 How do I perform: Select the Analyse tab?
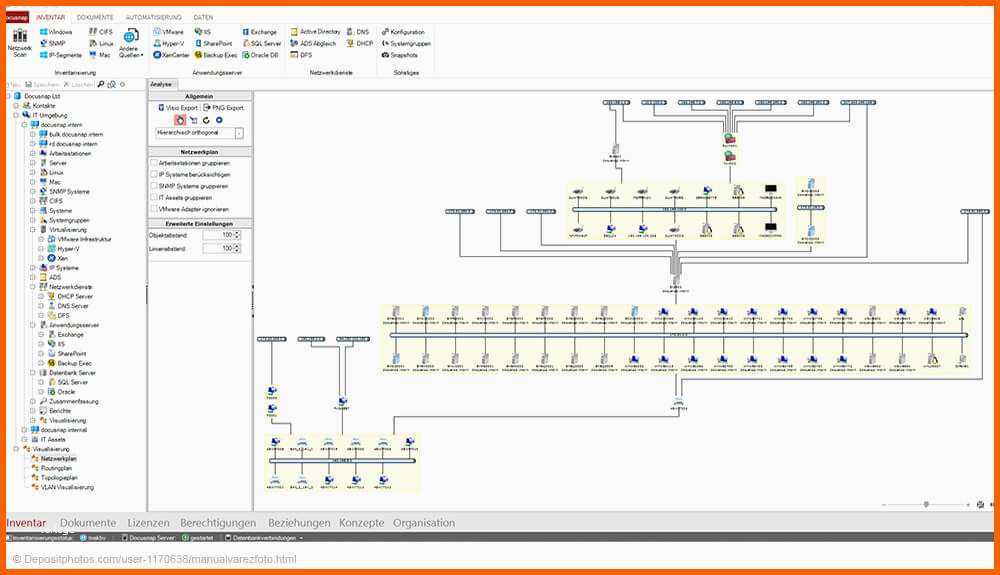[161, 84]
